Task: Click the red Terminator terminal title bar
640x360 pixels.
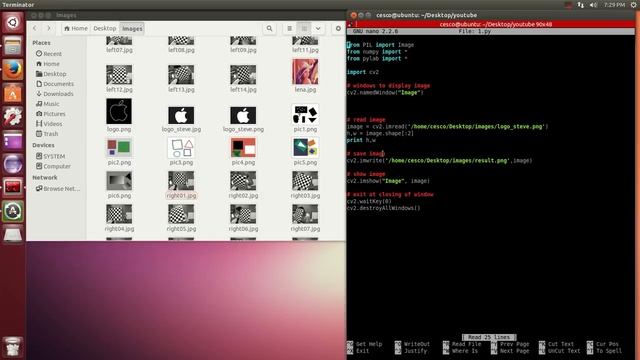Action: point(491,24)
